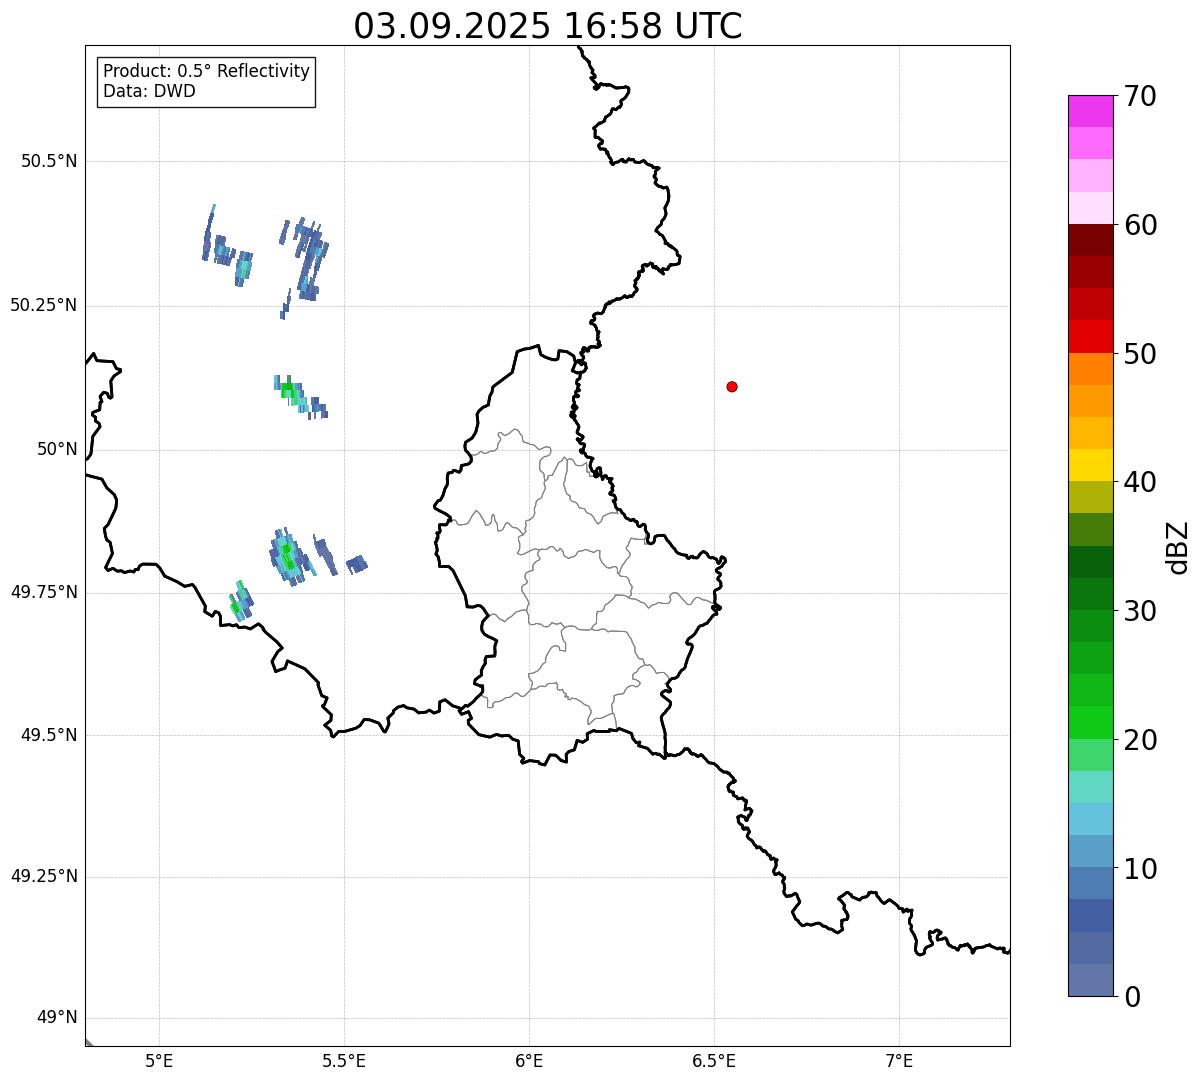Click the 6.5°E longitude label

[x=714, y=1061]
